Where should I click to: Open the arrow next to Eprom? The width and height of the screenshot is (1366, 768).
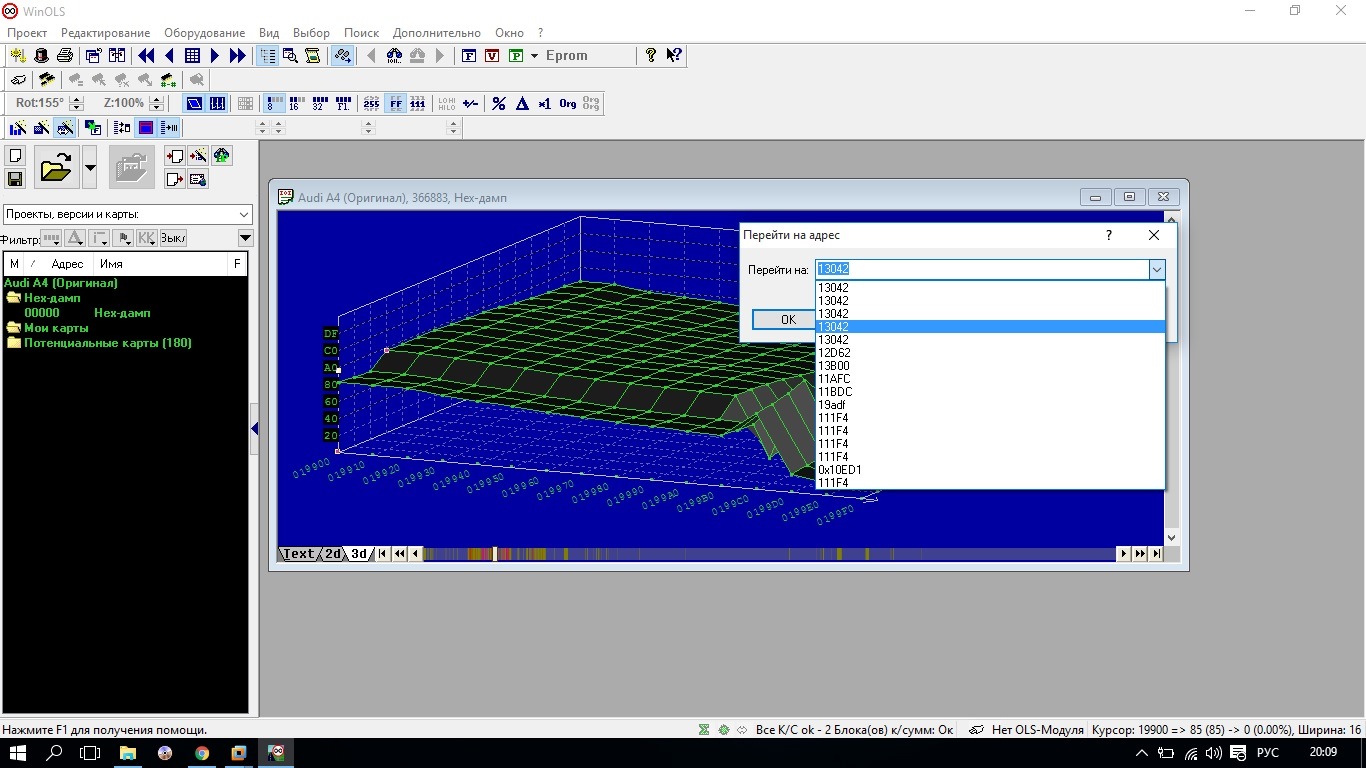click(x=535, y=56)
